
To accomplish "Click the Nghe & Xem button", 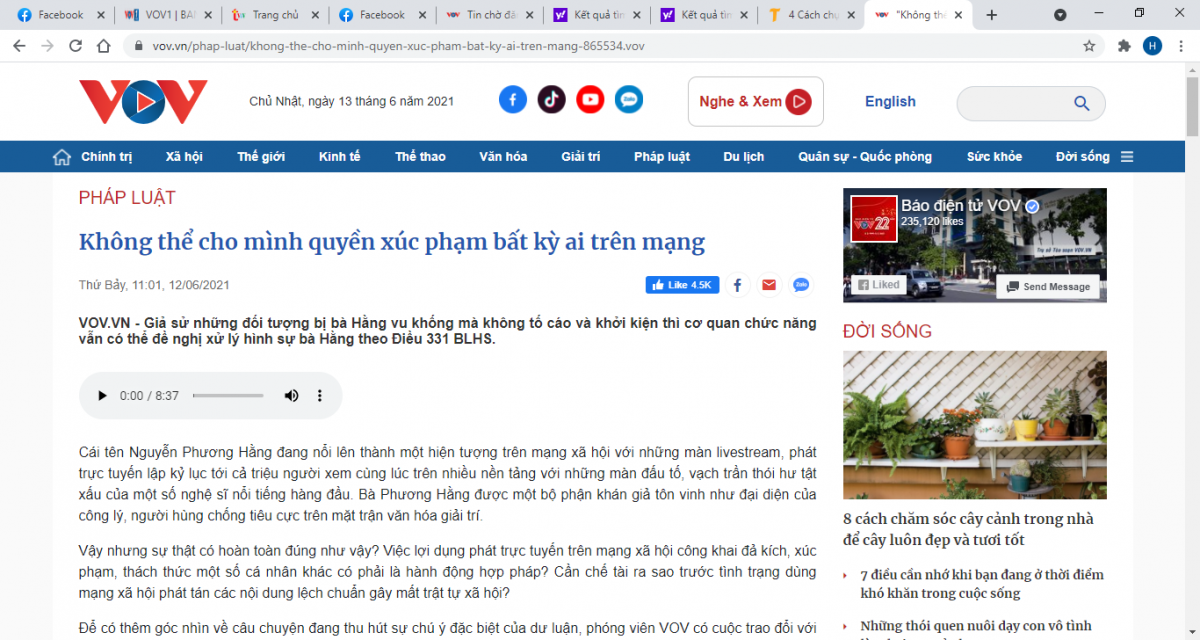I will click(x=755, y=102).
